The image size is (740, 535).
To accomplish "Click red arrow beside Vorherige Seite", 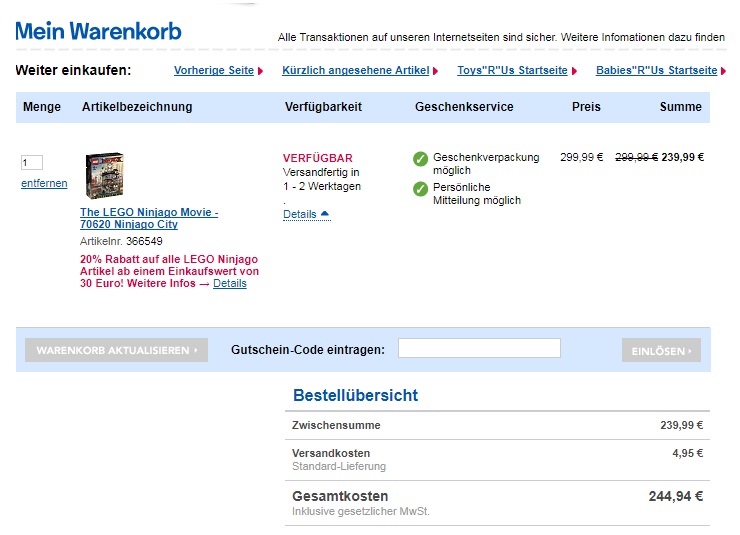I will [261, 71].
